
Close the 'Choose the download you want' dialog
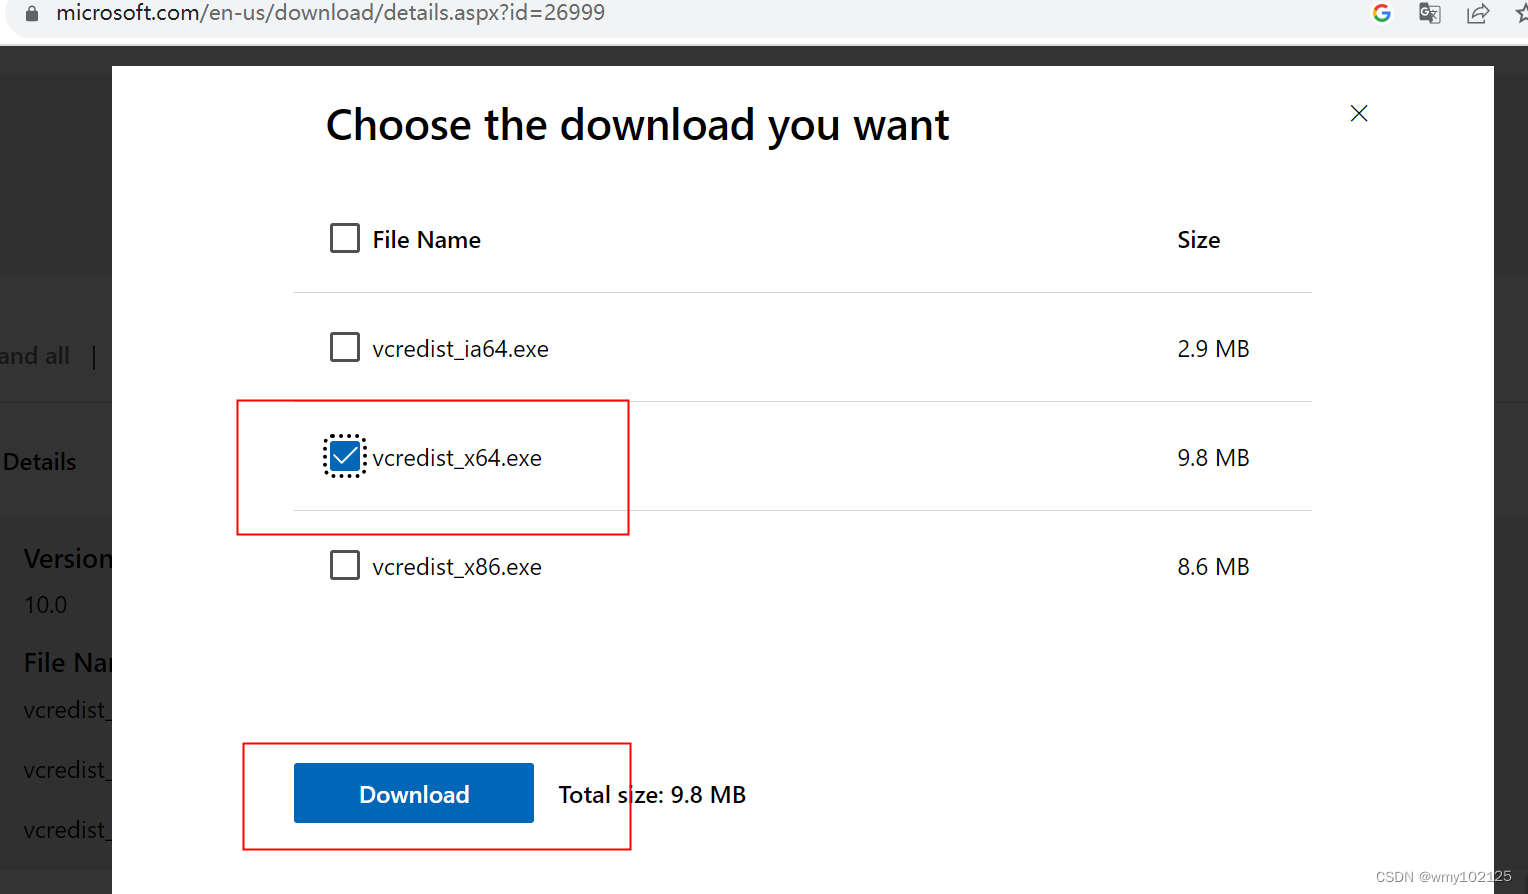click(1358, 113)
